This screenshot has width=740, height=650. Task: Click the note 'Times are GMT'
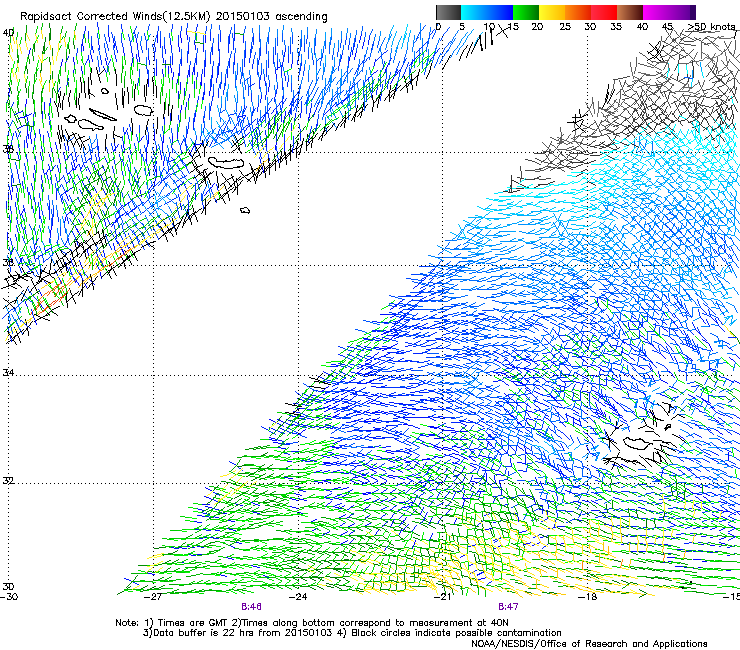tap(191, 623)
